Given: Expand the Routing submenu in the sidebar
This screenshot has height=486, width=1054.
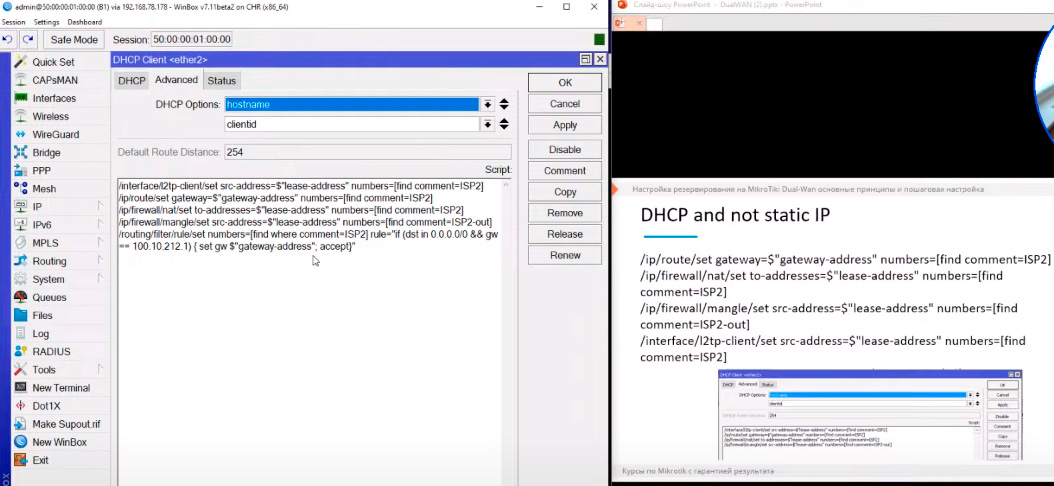Looking at the screenshot, I should pyautogui.click(x=49, y=261).
